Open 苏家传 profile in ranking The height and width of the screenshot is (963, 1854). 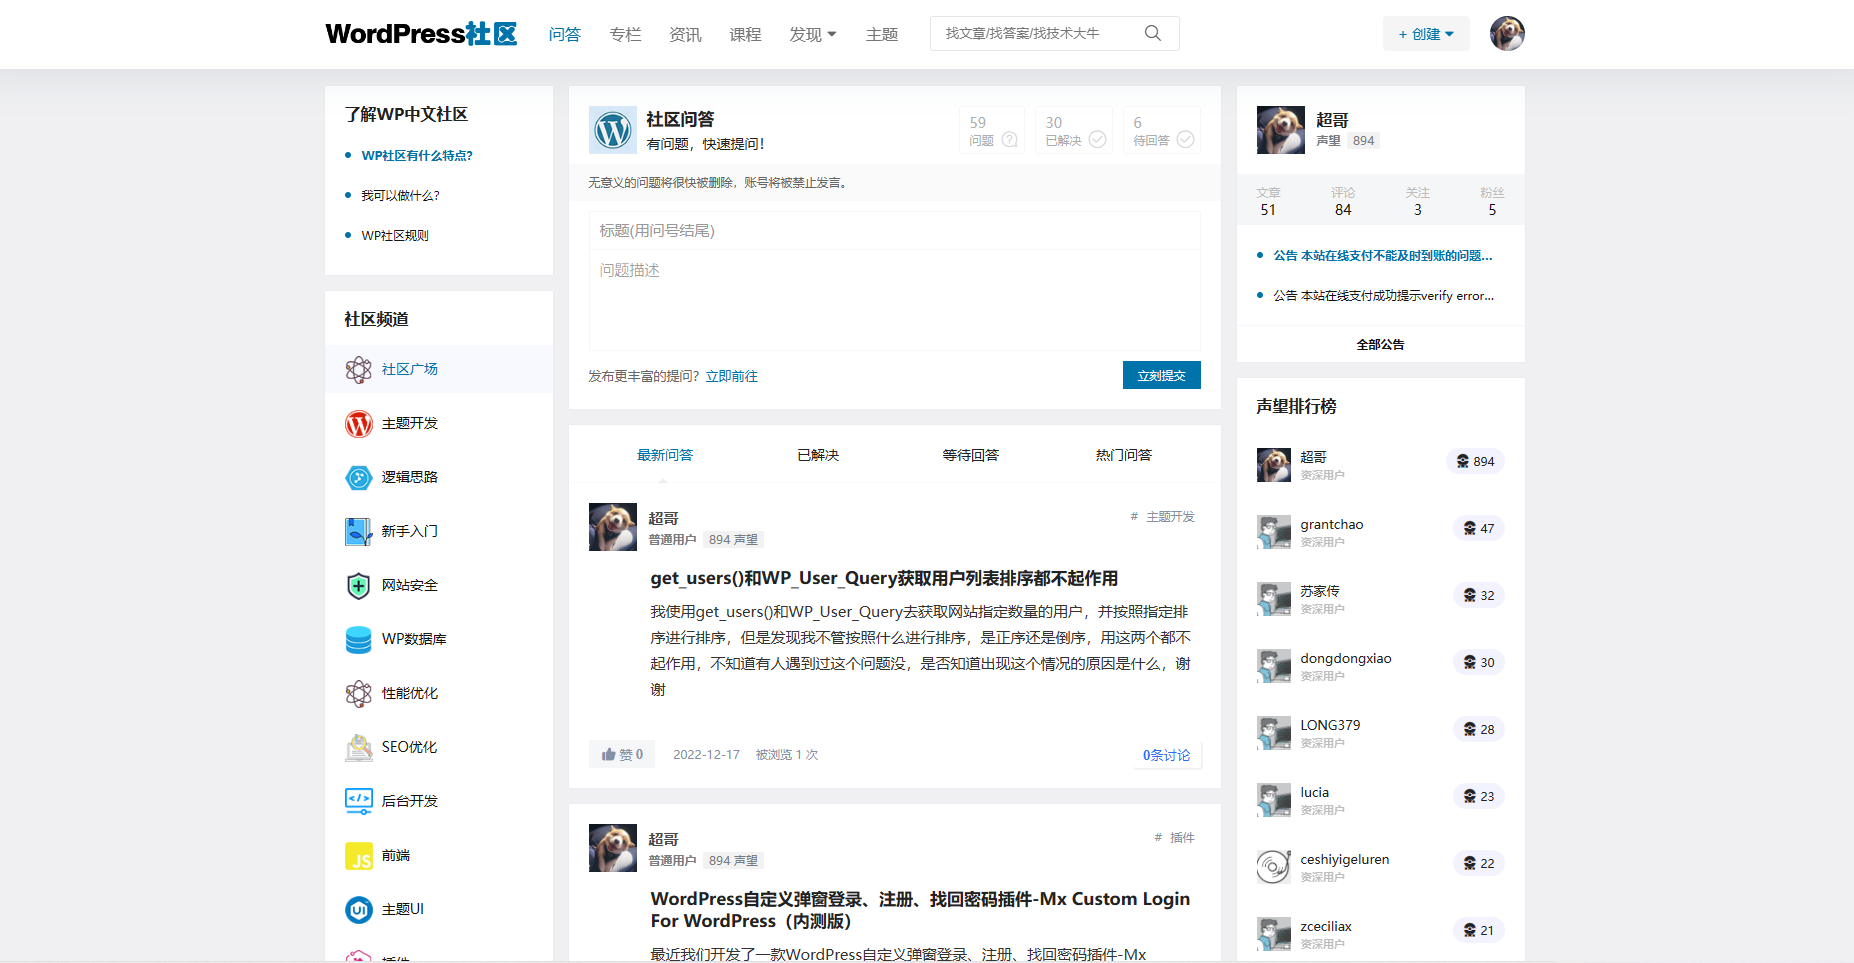point(1320,591)
